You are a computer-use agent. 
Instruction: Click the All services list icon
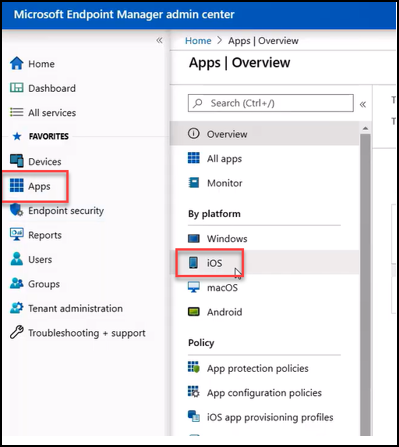tap(17, 112)
